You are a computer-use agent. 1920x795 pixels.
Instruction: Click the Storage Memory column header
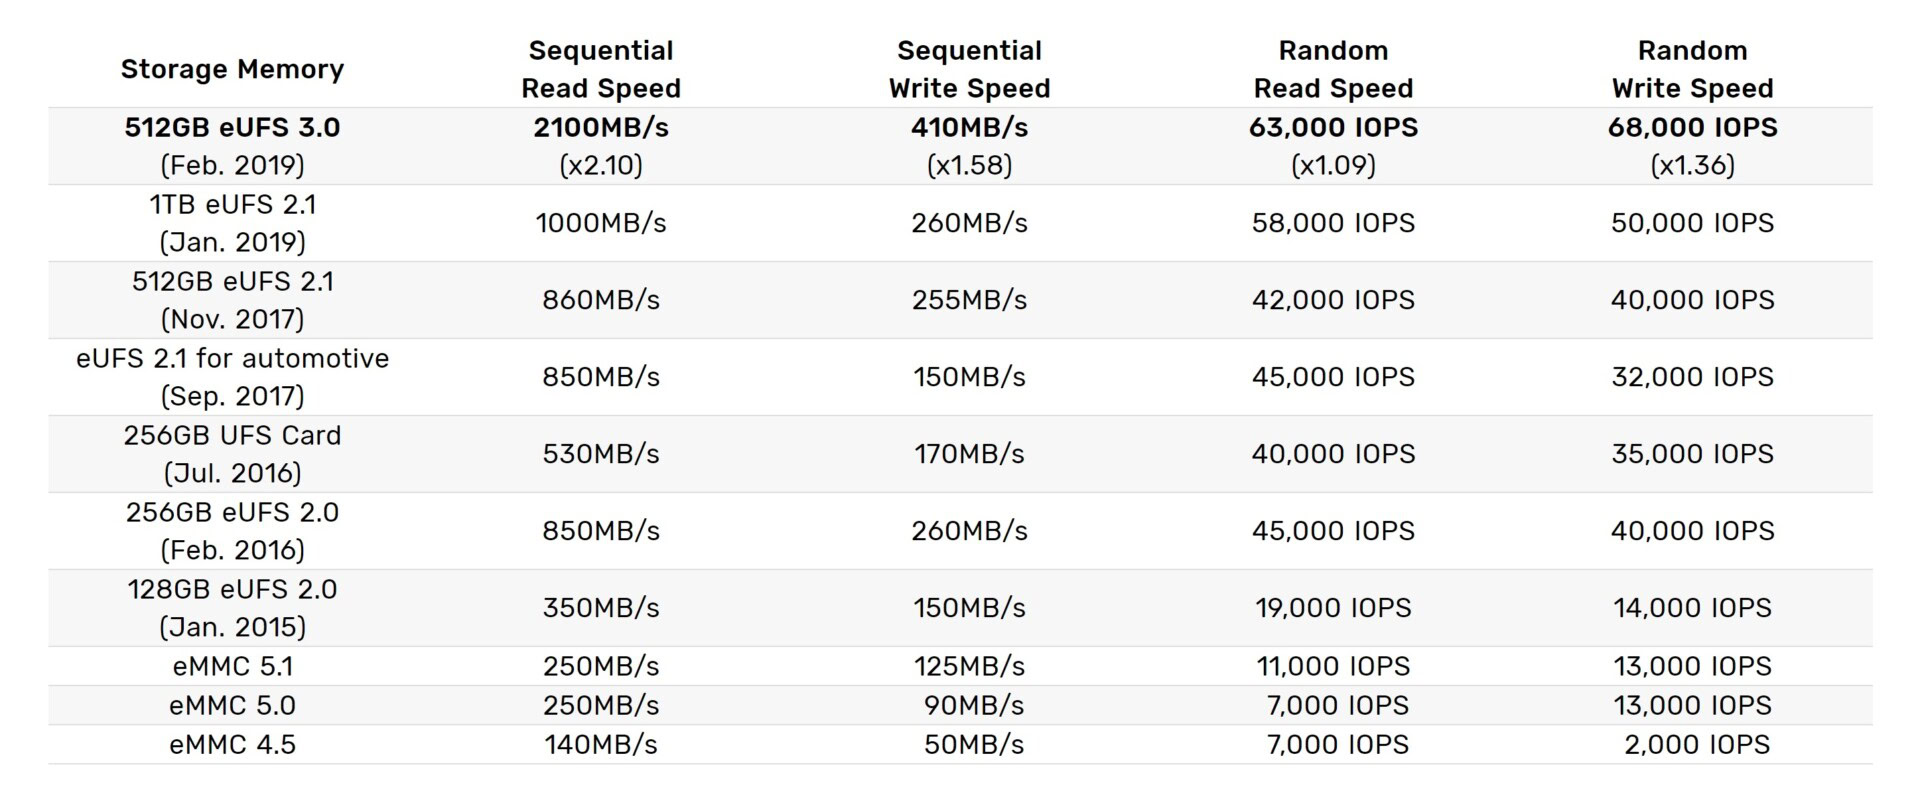tap(232, 69)
